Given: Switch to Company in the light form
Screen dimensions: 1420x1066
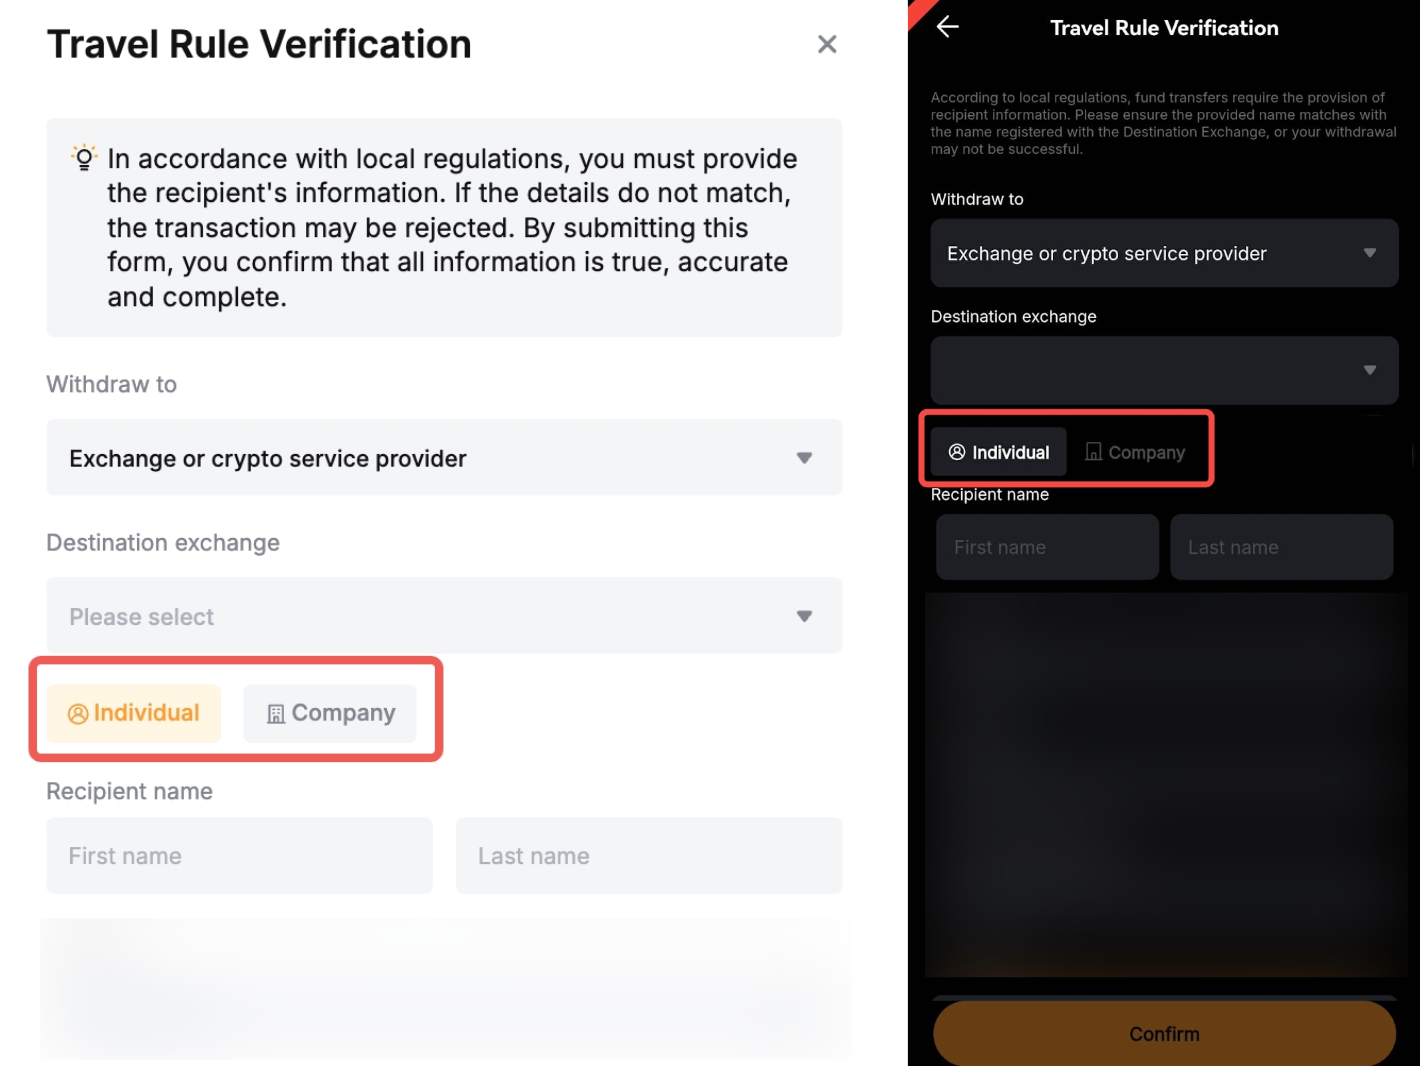Looking at the screenshot, I should tap(330, 713).
